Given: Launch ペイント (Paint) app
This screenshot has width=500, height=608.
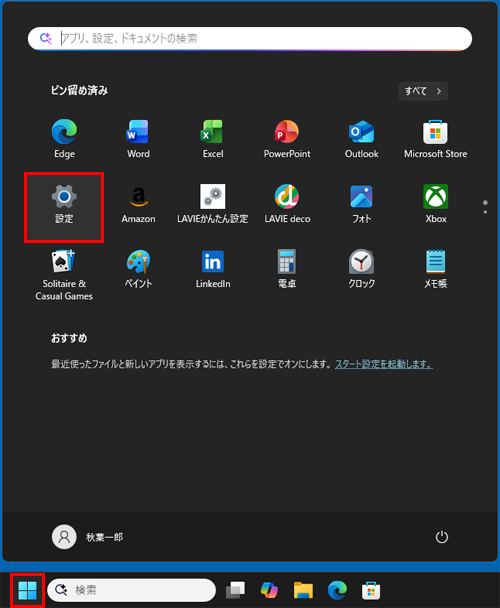Looking at the screenshot, I should (x=138, y=269).
